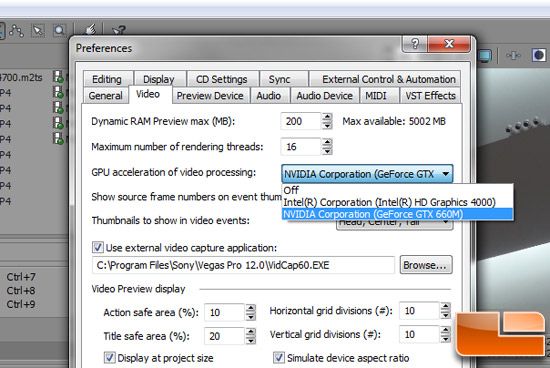Decrease maximum rendering threads
The image size is (550, 368).
[327, 151]
